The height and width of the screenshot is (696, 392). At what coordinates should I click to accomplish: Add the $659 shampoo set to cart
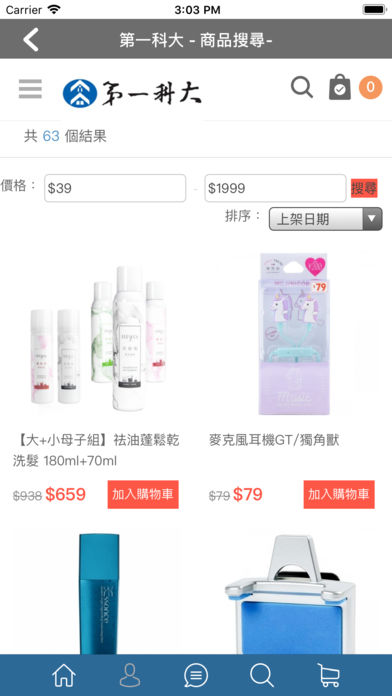coord(143,494)
